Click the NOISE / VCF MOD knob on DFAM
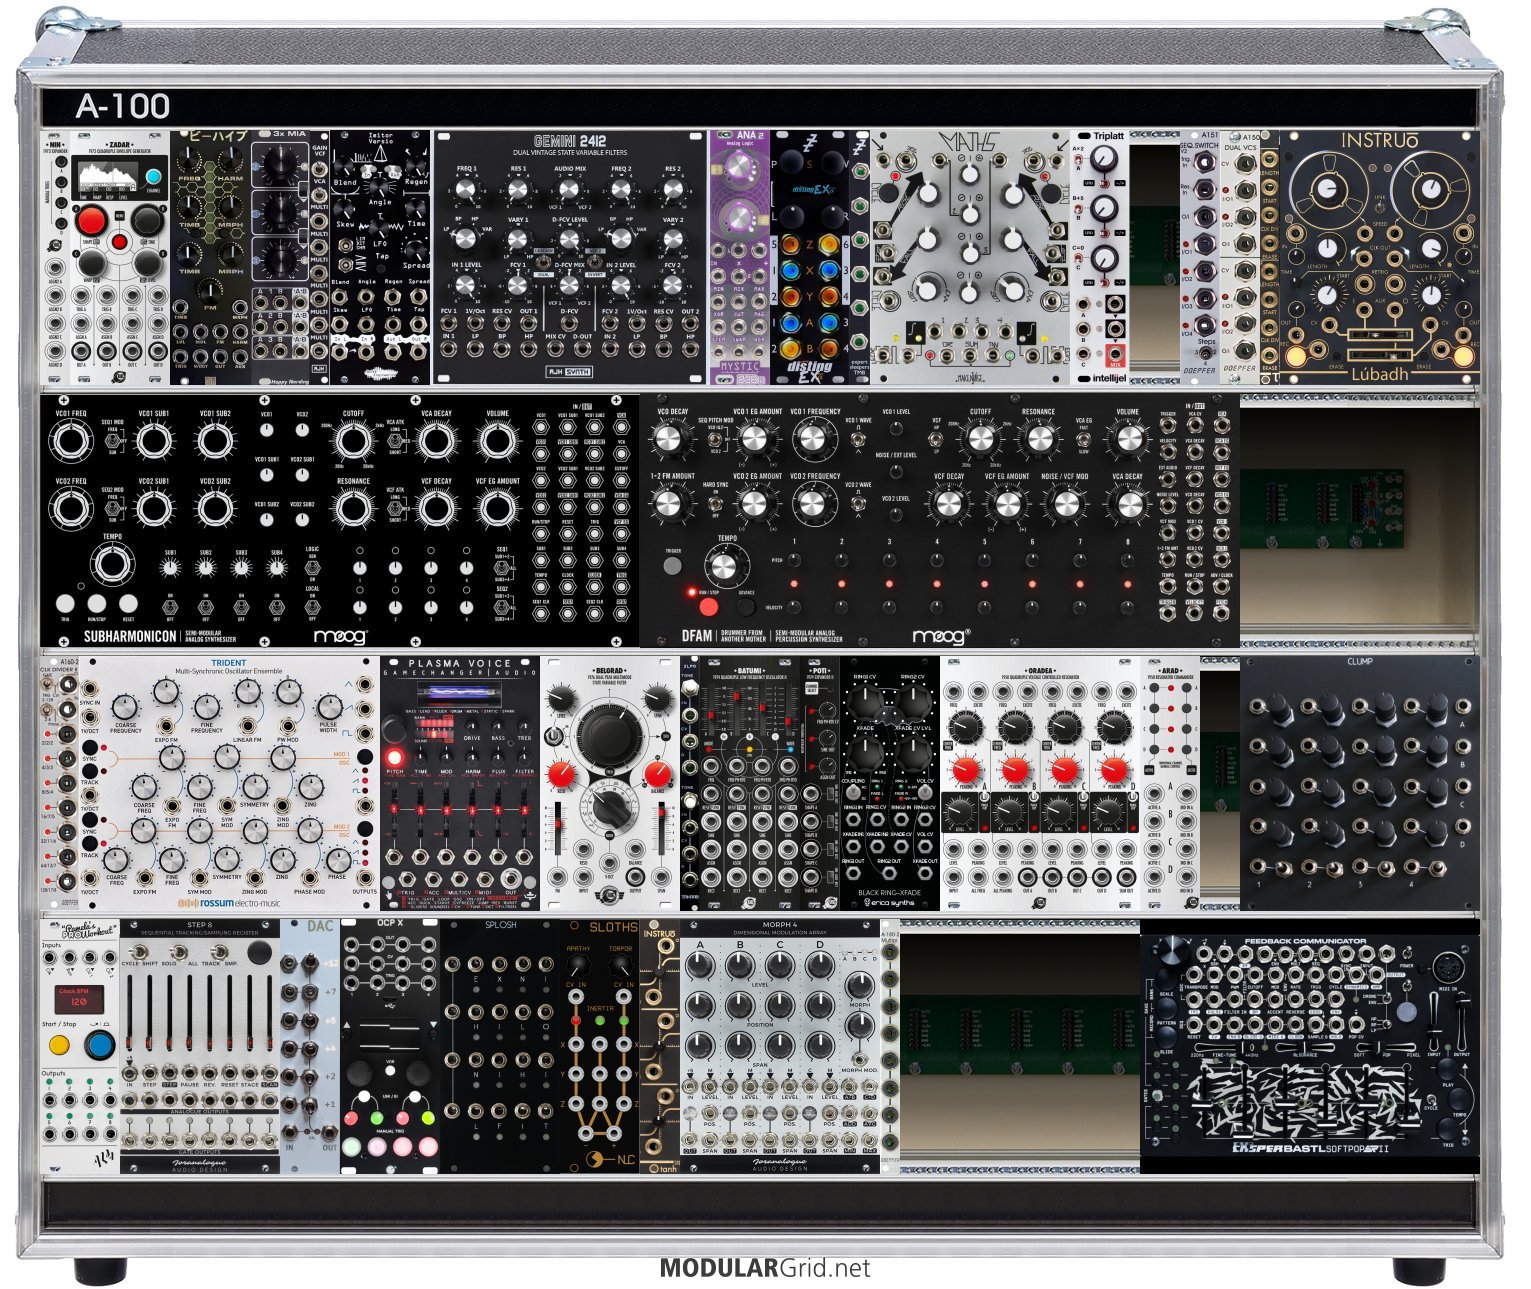Image resolution: width=1531 pixels, height=1289 pixels. (x=1067, y=503)
